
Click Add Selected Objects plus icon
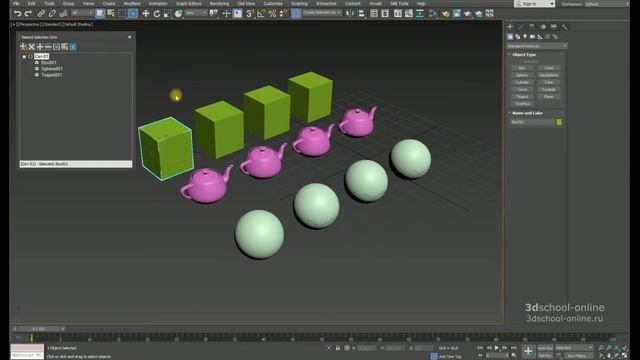click(40, 47)
